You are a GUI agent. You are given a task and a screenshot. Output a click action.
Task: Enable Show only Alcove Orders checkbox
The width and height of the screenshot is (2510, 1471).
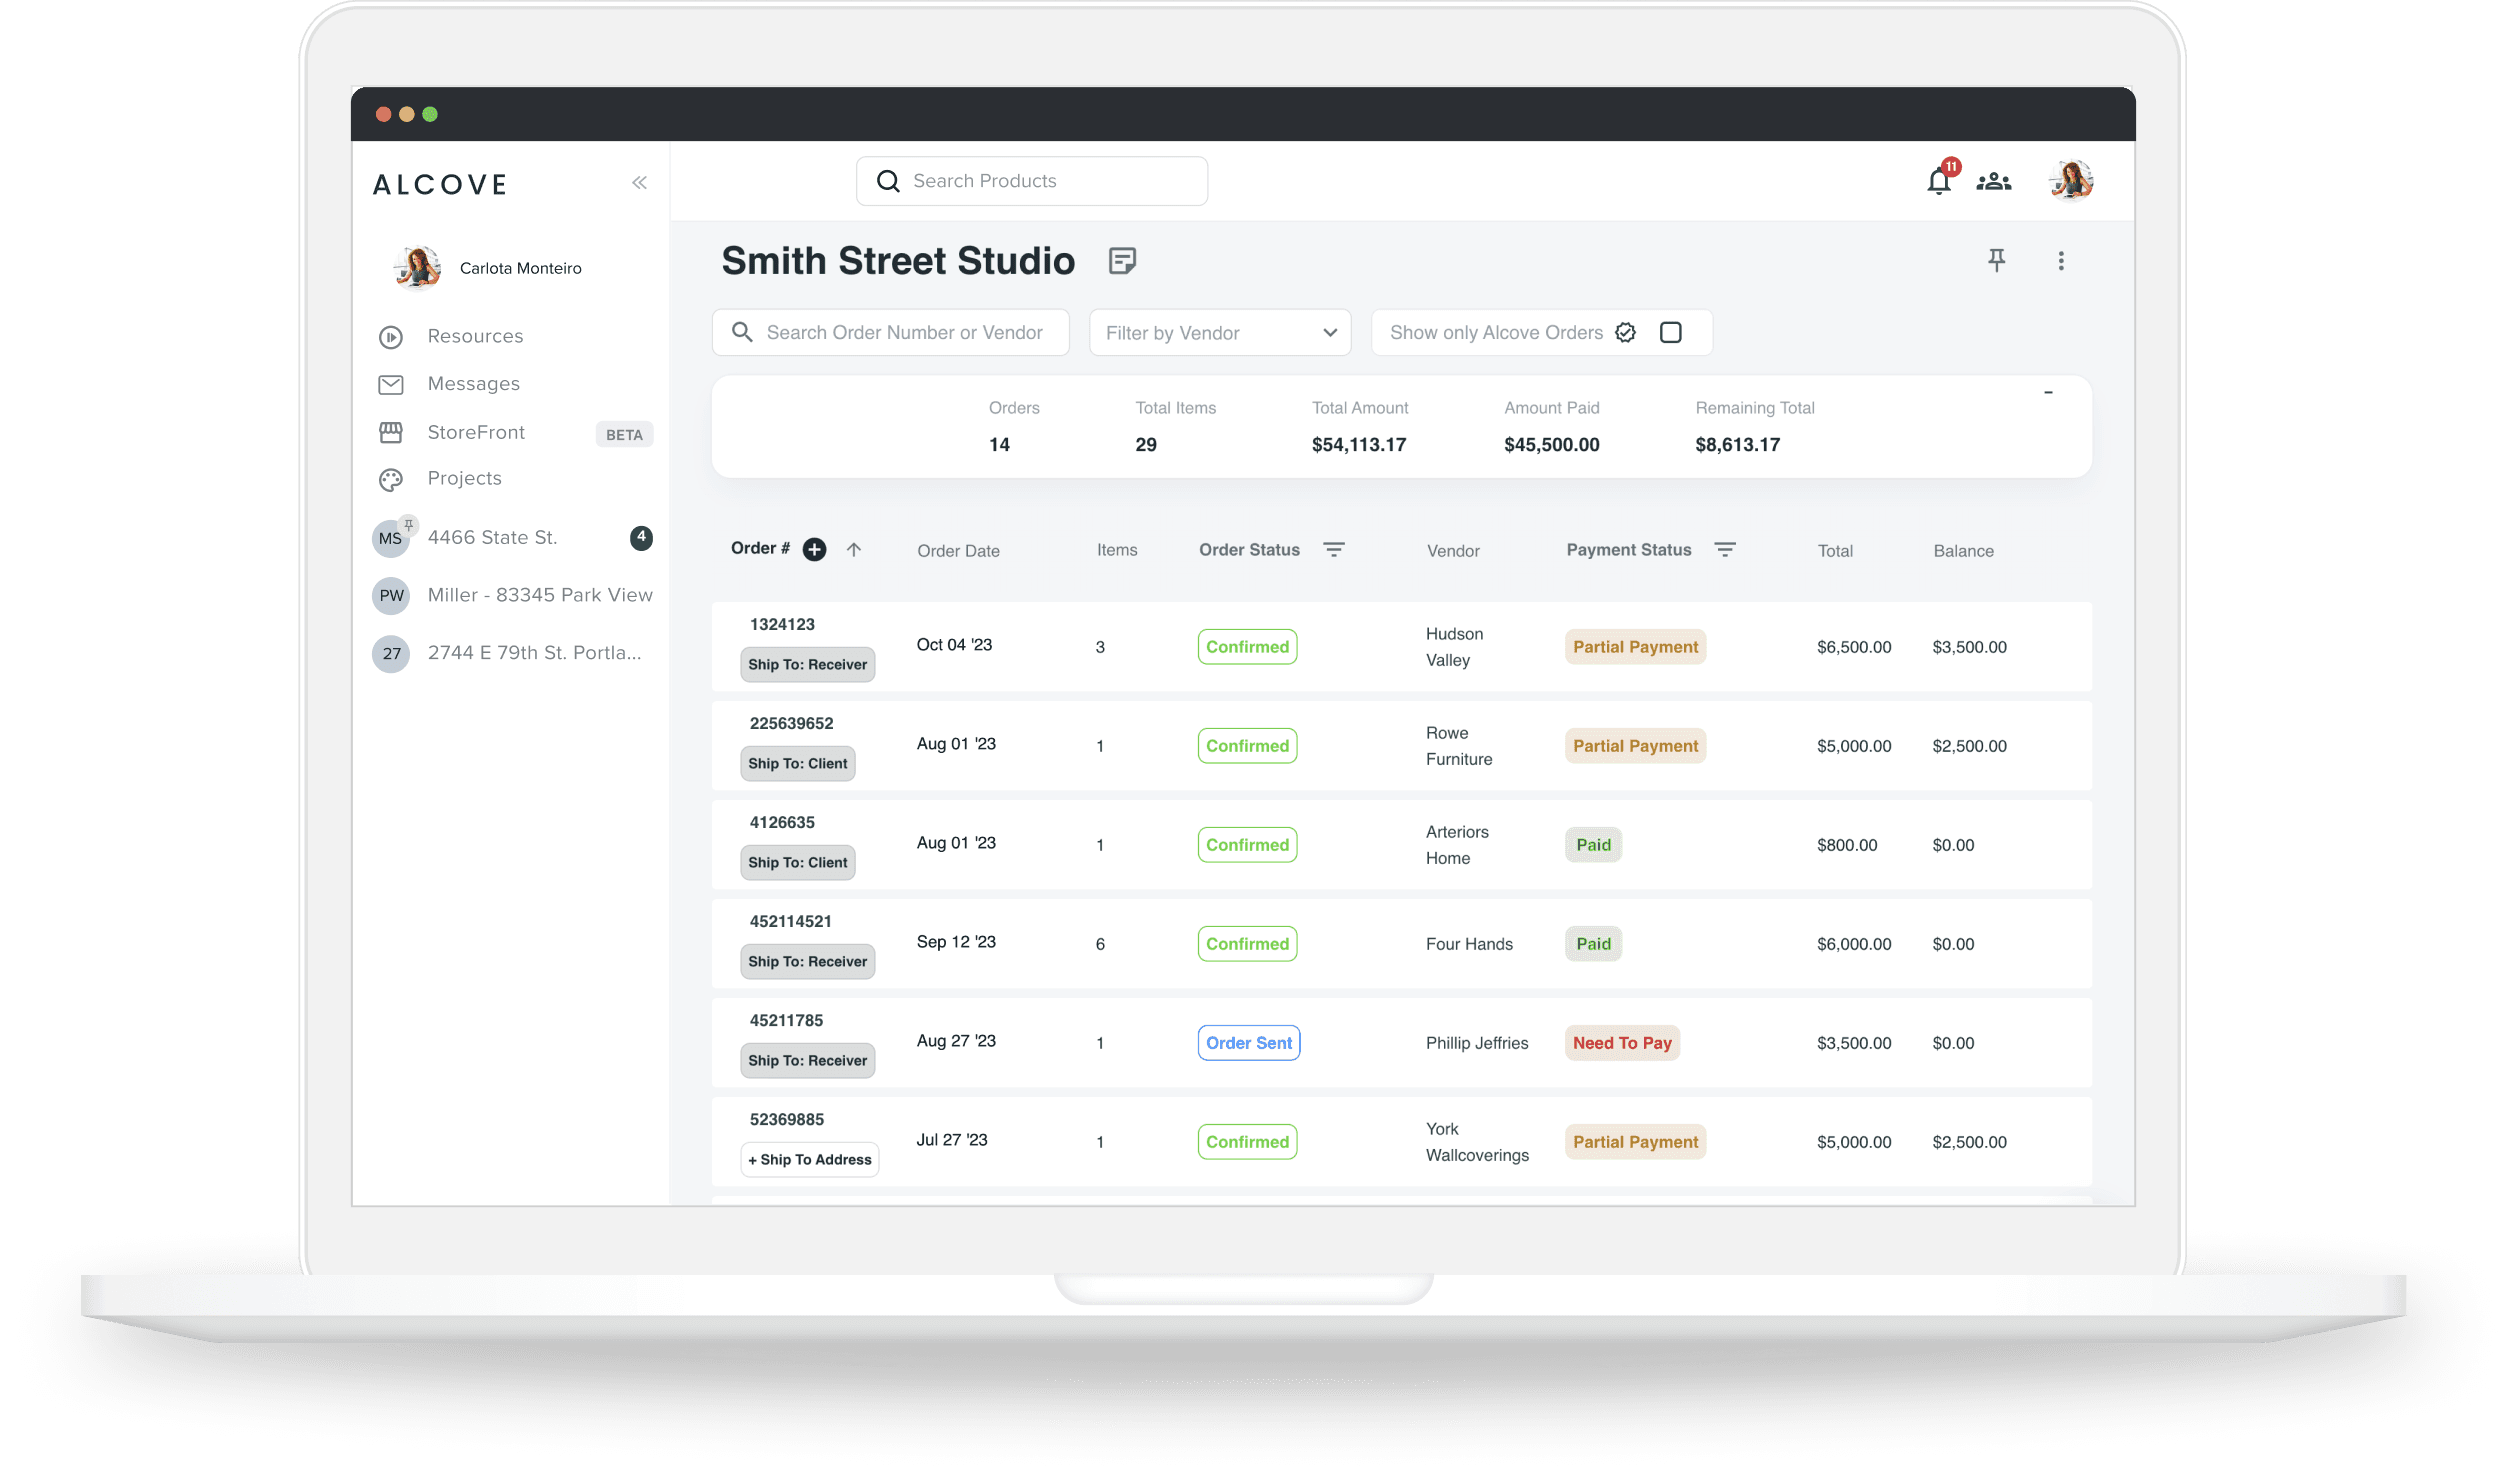(1670, 332)
